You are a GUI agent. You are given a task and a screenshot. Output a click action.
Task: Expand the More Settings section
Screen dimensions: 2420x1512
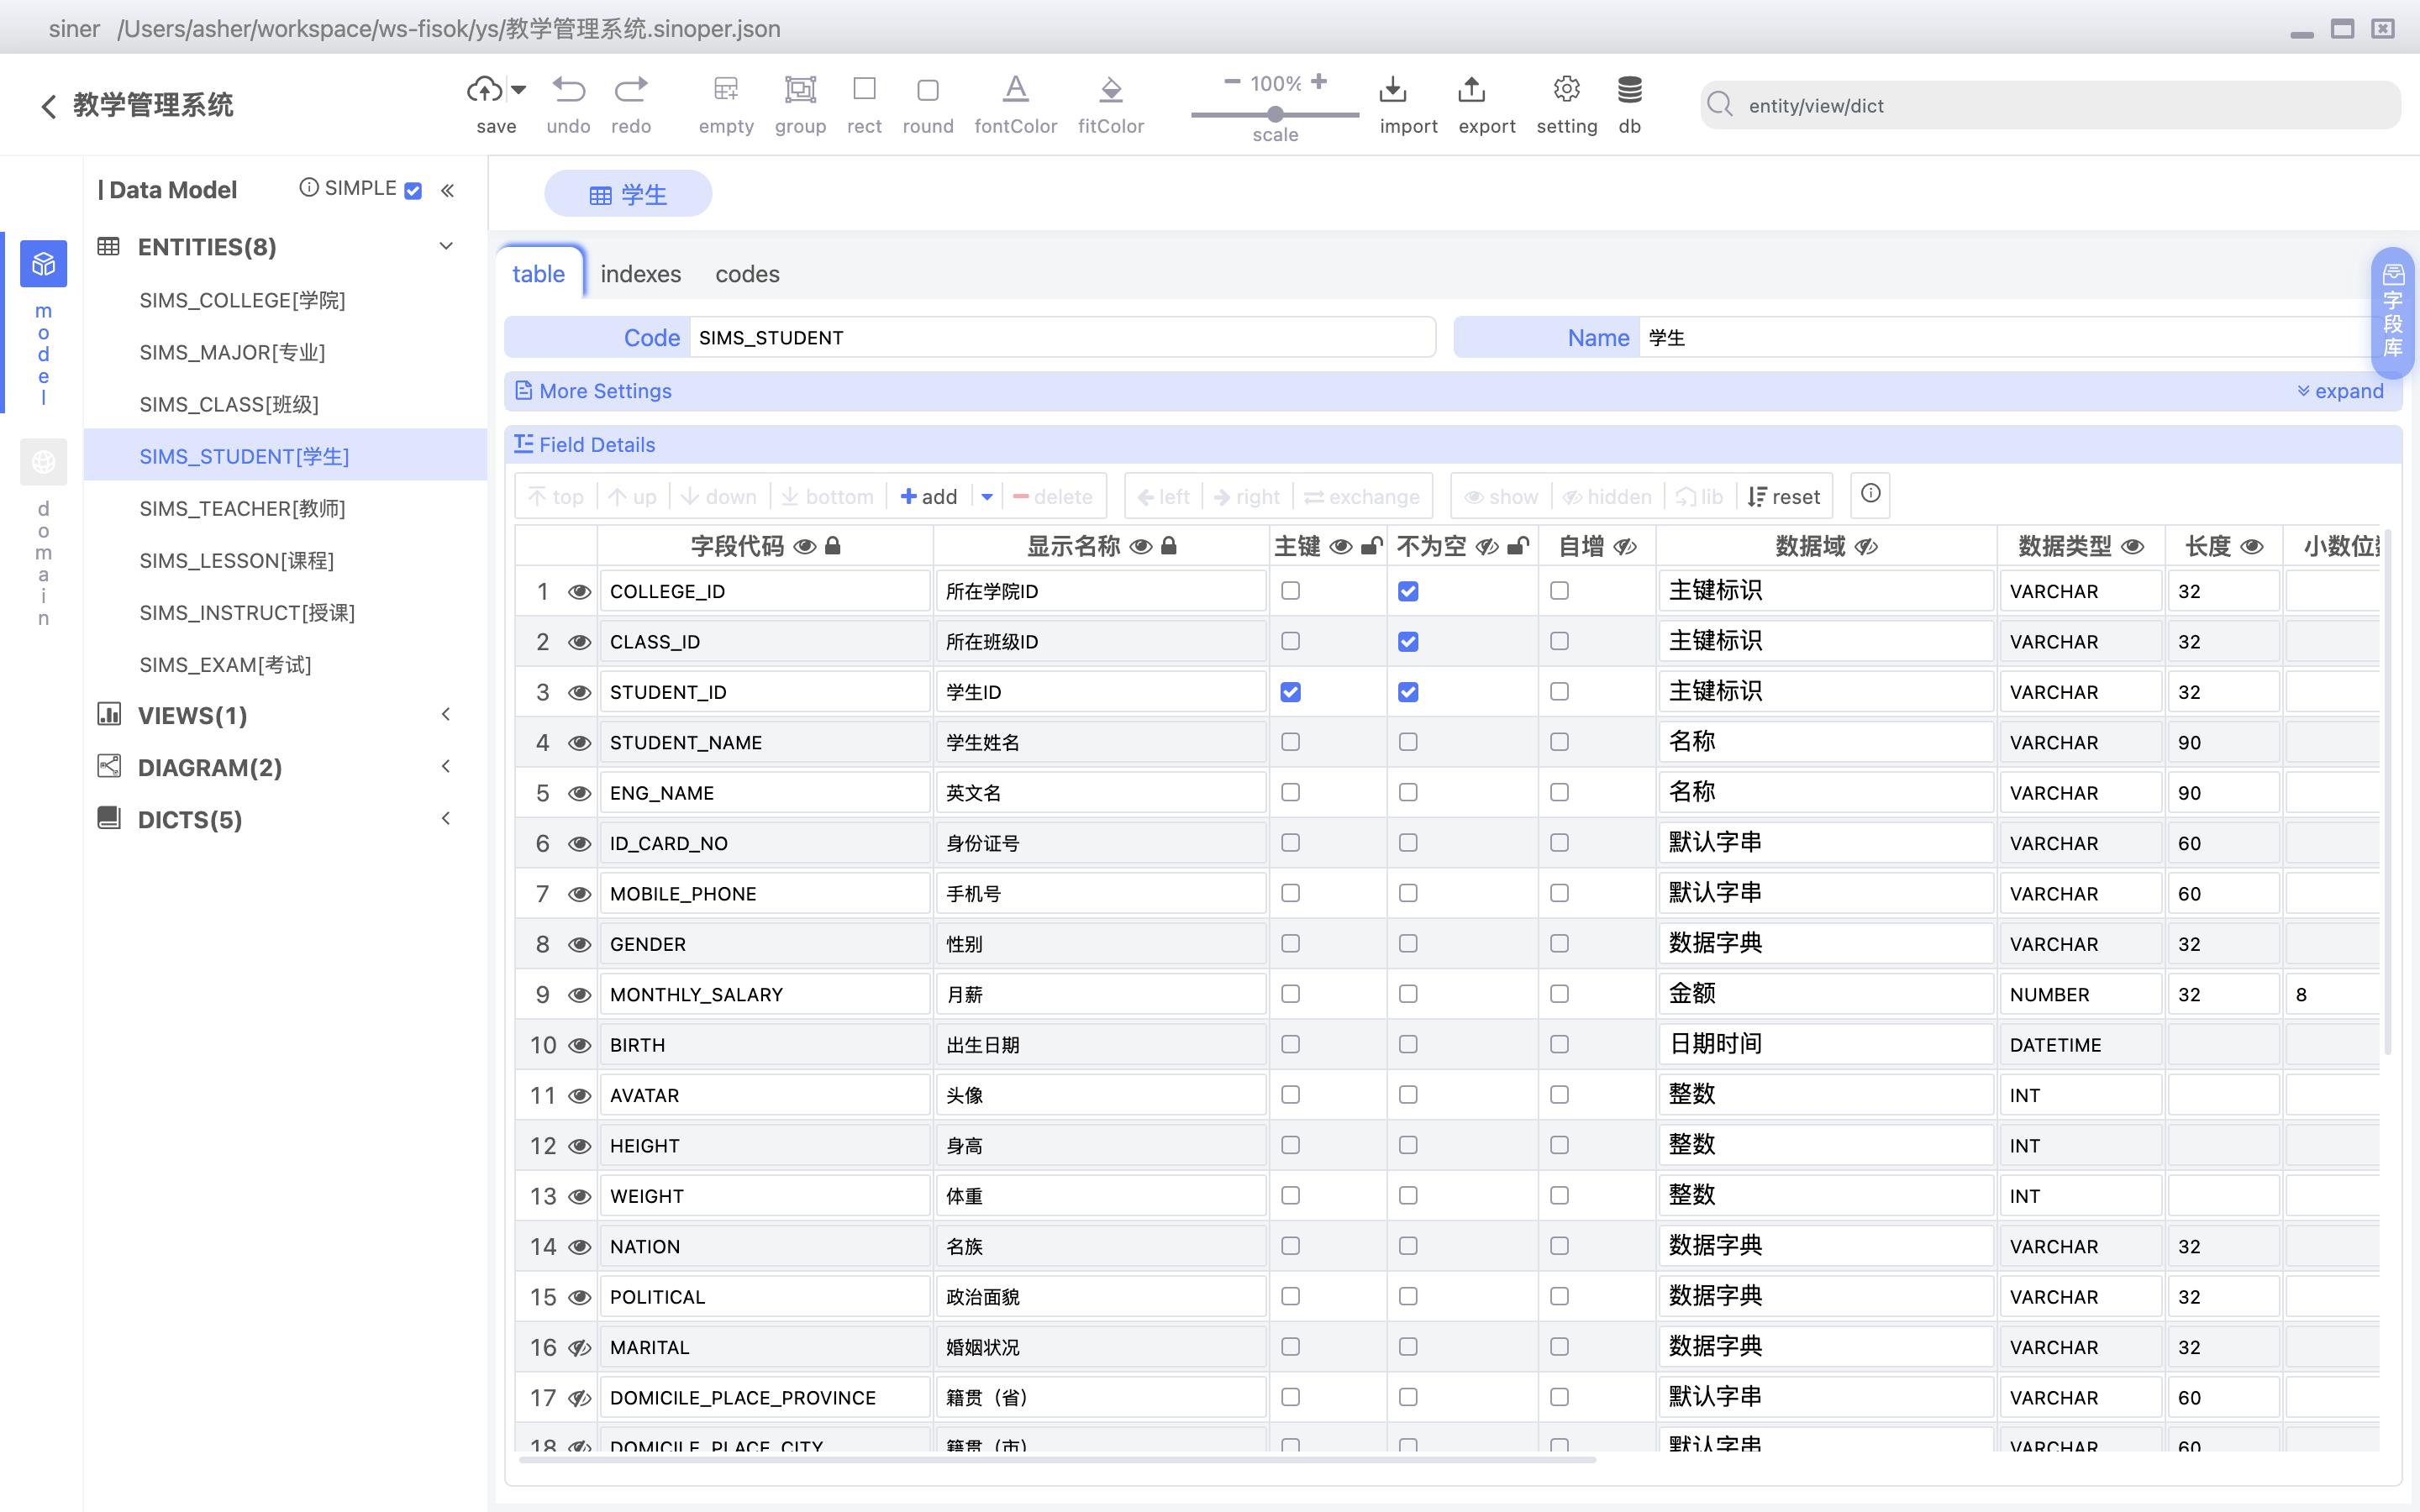pyautogui.click(x=2340, y=391)
